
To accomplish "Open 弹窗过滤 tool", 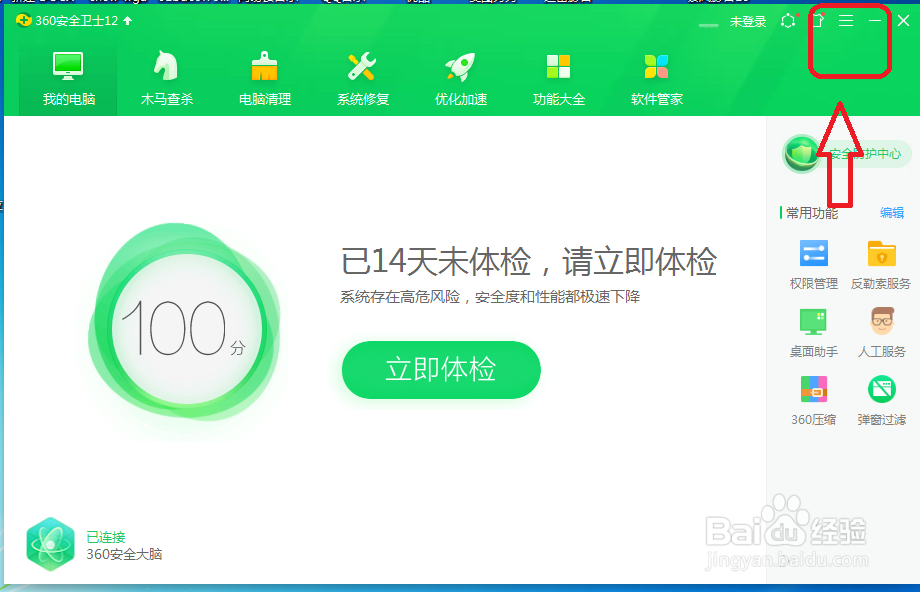I will [x=881, y=401].
